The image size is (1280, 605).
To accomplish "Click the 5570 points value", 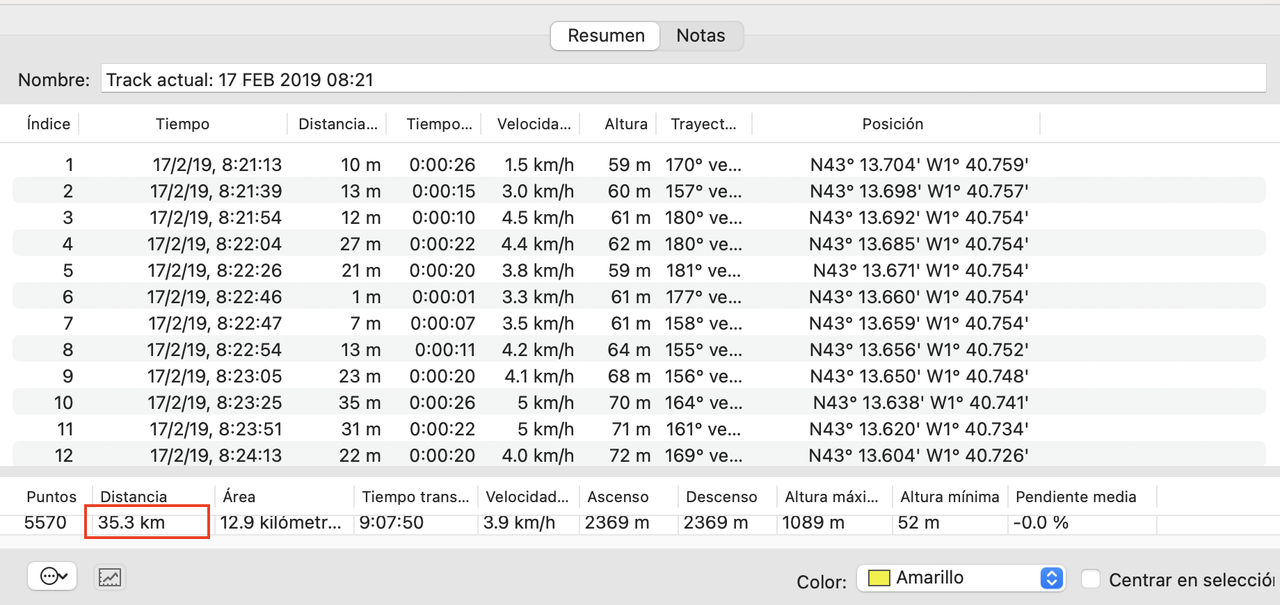I will [x=46, y=523].
